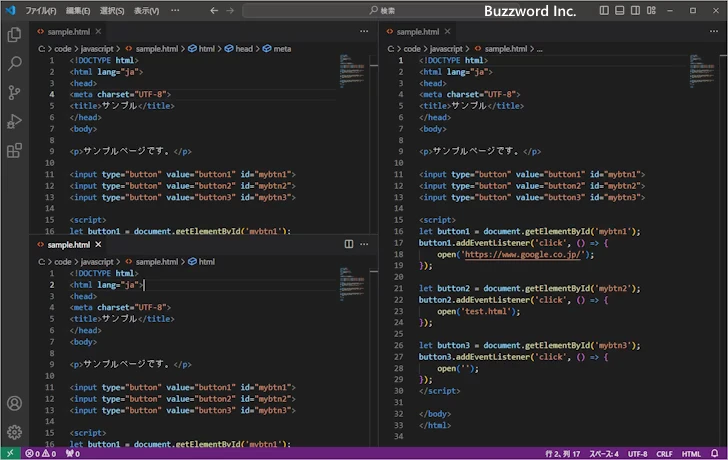This screenshot has width=728, height=460.
Task: Open the Accounts menu icon
Action: [14, 404]
